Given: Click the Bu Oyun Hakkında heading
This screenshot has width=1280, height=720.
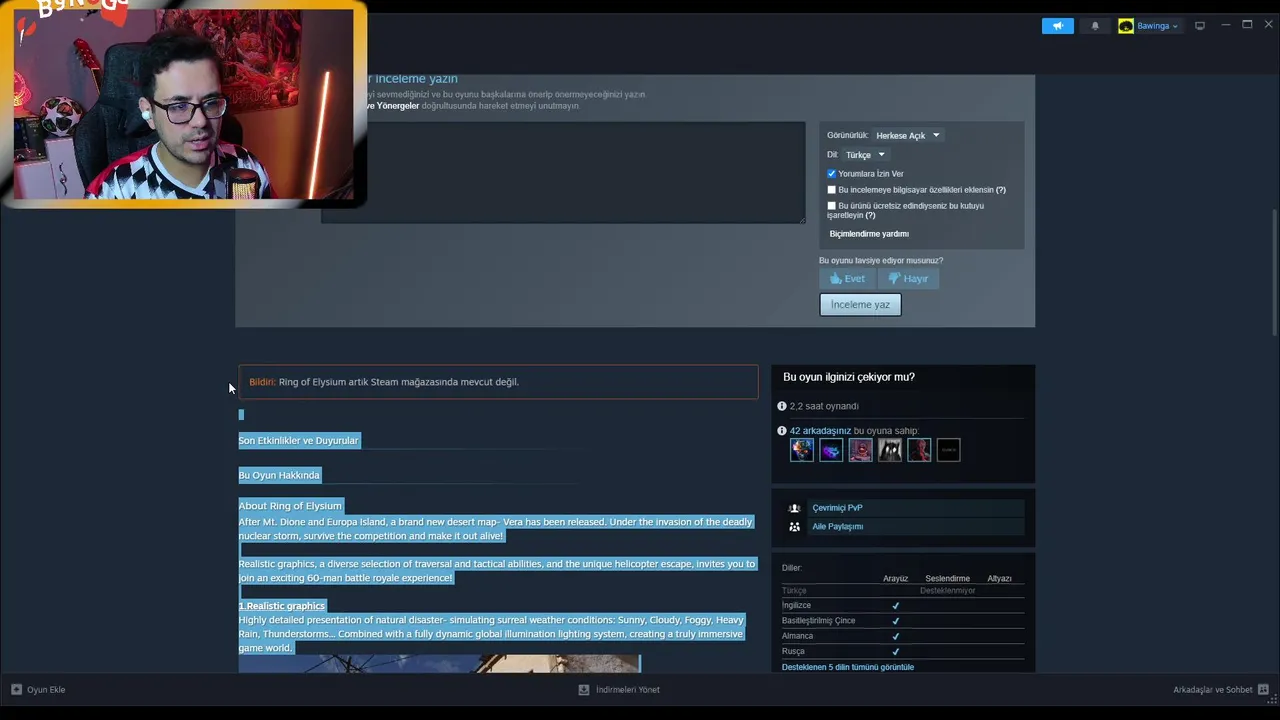Looking at the screenshot, I should [279, 476].
